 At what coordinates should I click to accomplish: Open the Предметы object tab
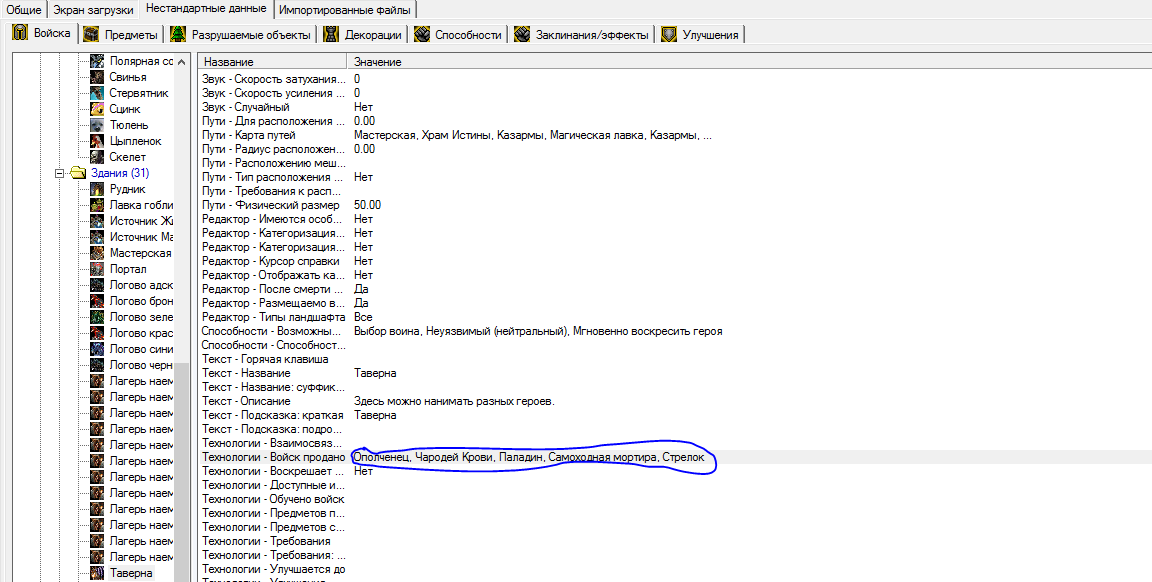(x=121, y=35)
